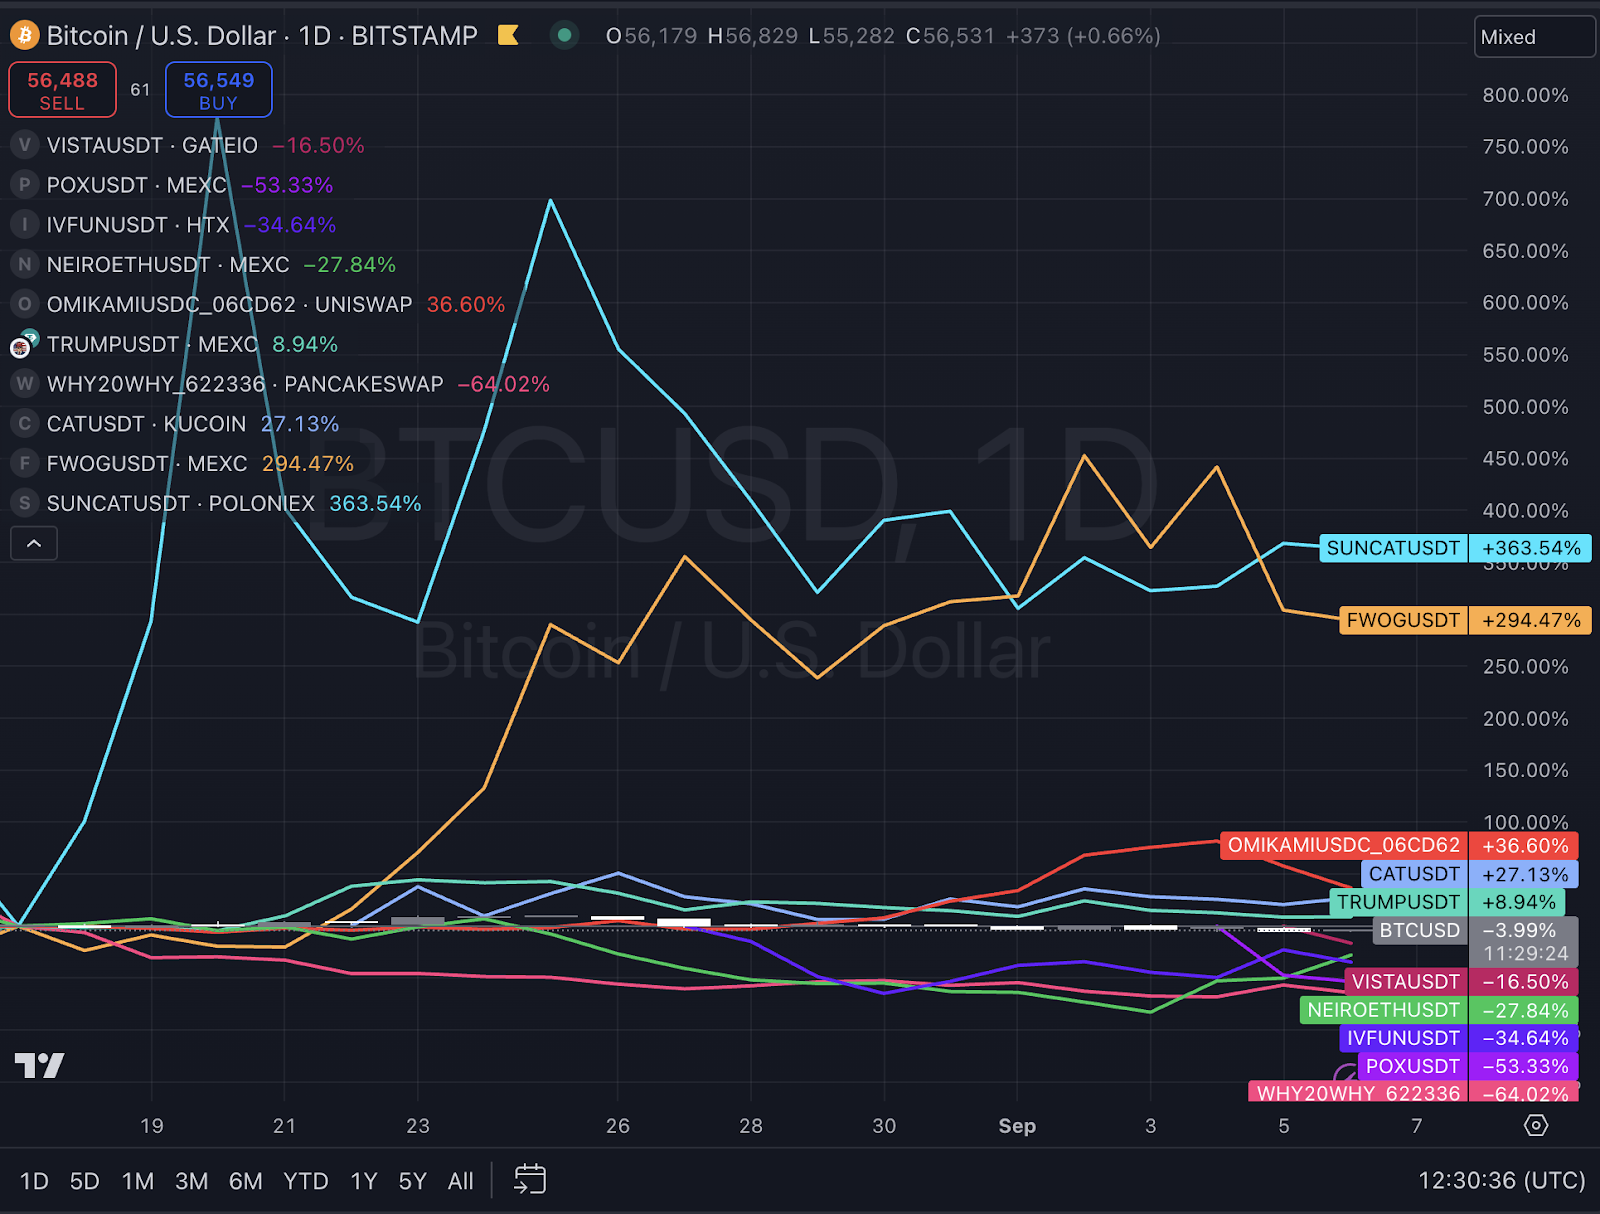The height and width of the screenshot is (1214, 1600).
Task: Select the 1Y time range
Action: coord(364,1181)
